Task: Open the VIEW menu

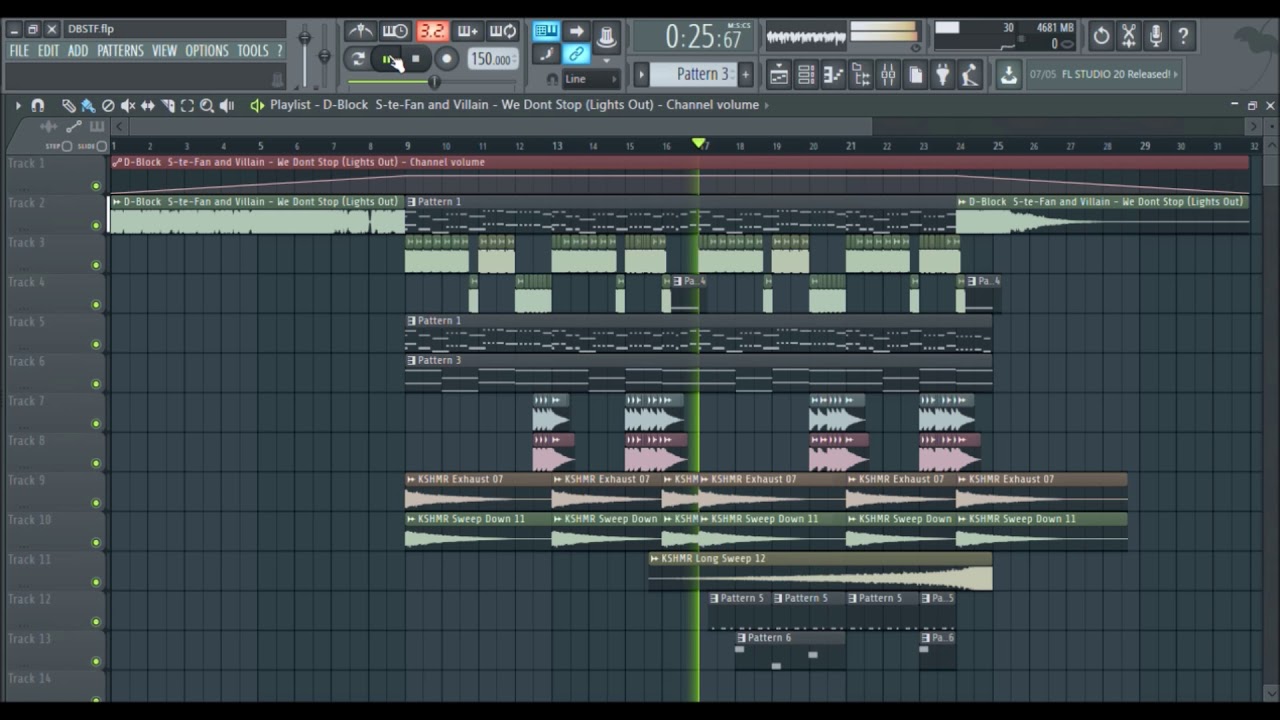Action: pos(164,51)
